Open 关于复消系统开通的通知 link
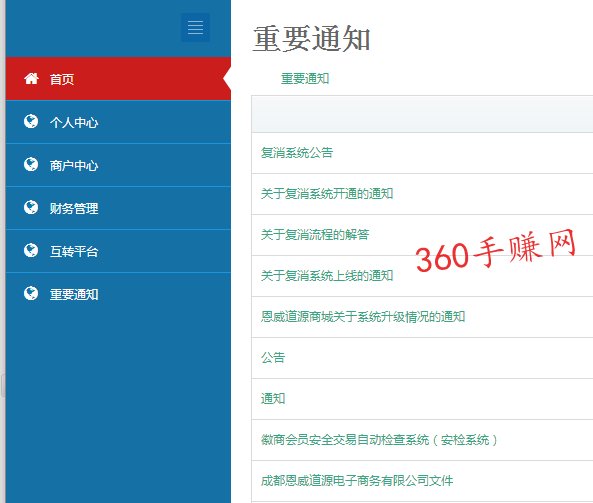593x503 pixels. tap(327, 194)
